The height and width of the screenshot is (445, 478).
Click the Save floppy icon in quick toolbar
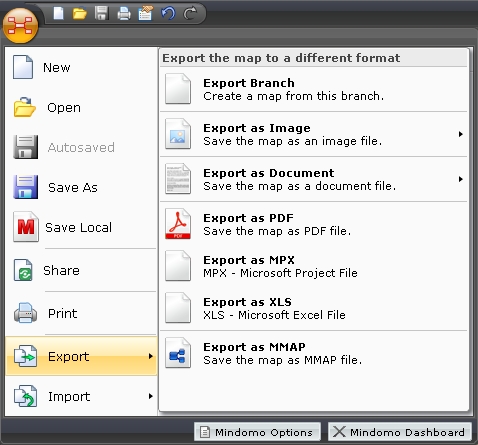point(101,13)
